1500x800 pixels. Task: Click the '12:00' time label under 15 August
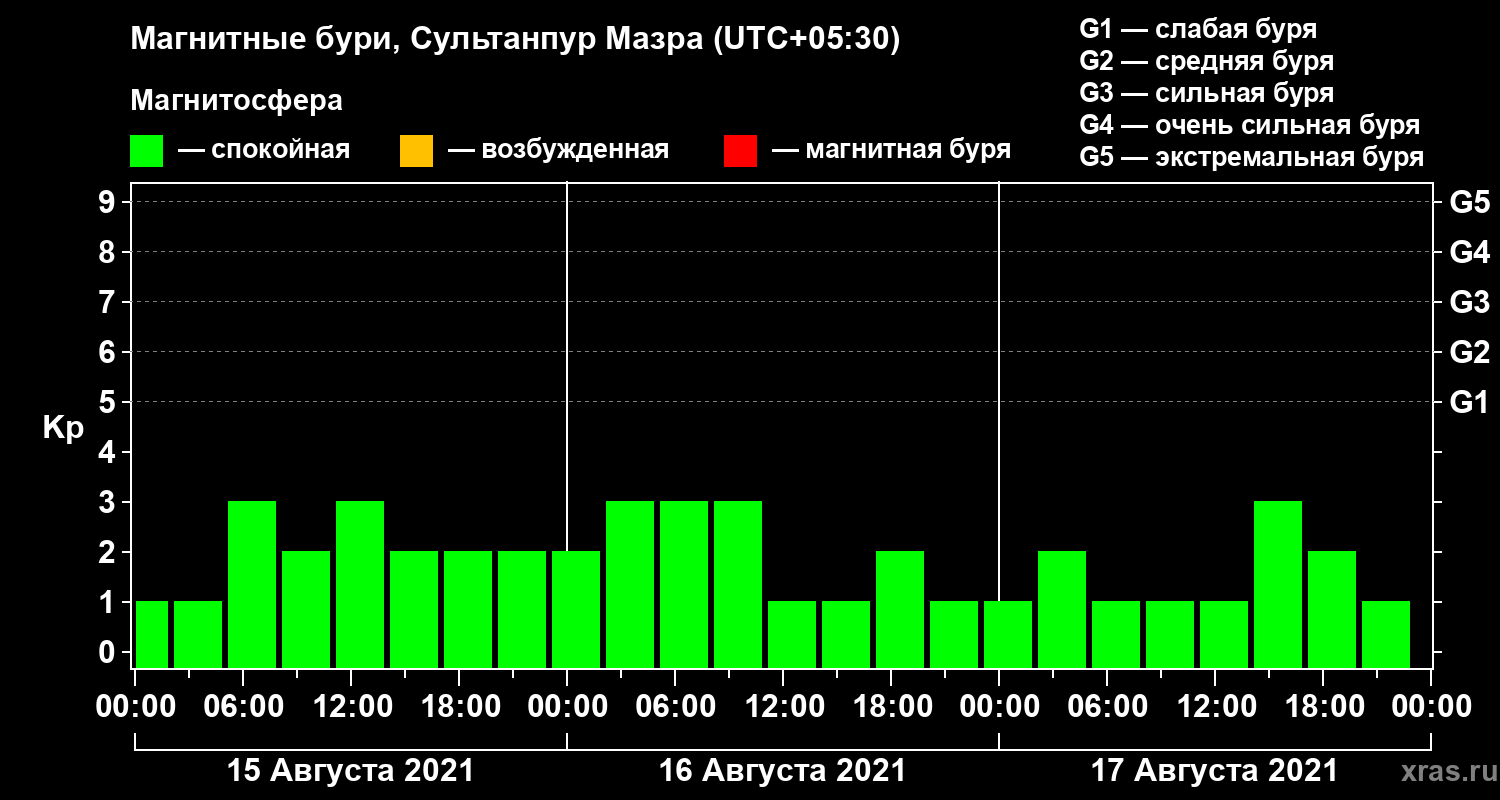click(351, 706)
